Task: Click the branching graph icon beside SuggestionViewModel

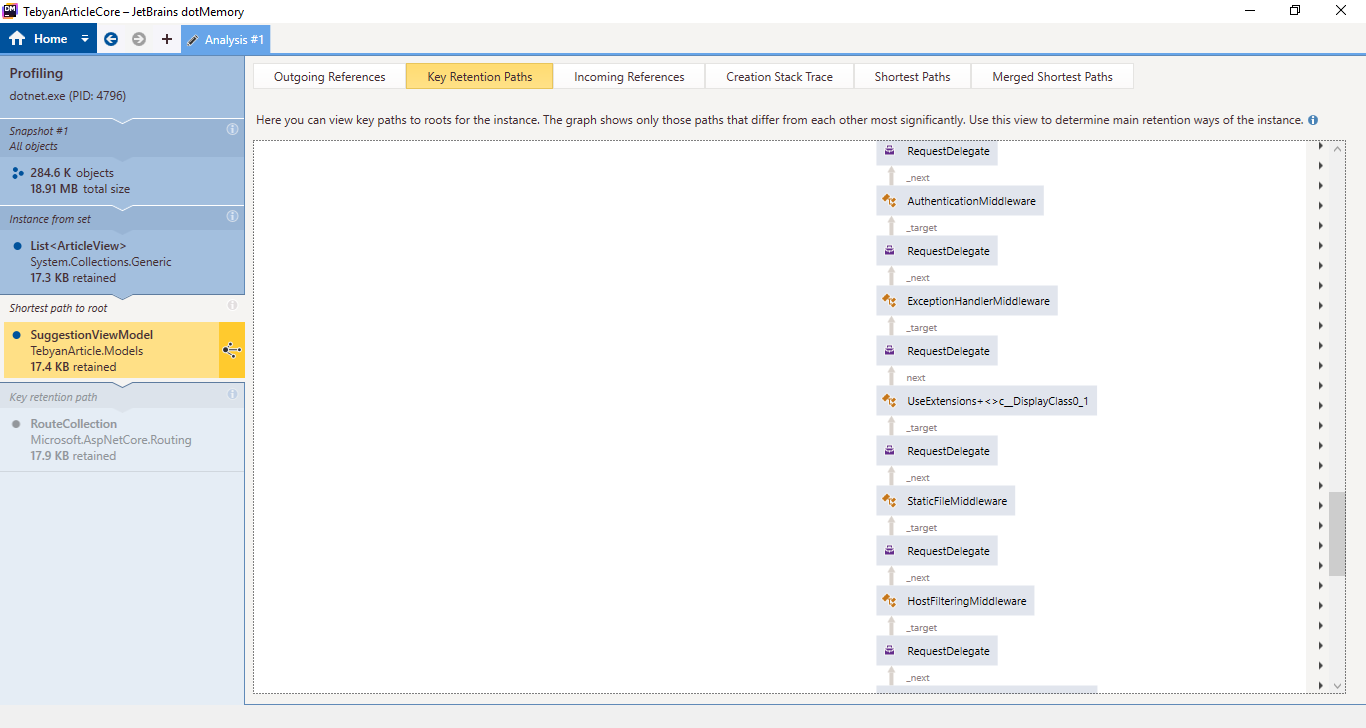Action: (x=232, y=350)
